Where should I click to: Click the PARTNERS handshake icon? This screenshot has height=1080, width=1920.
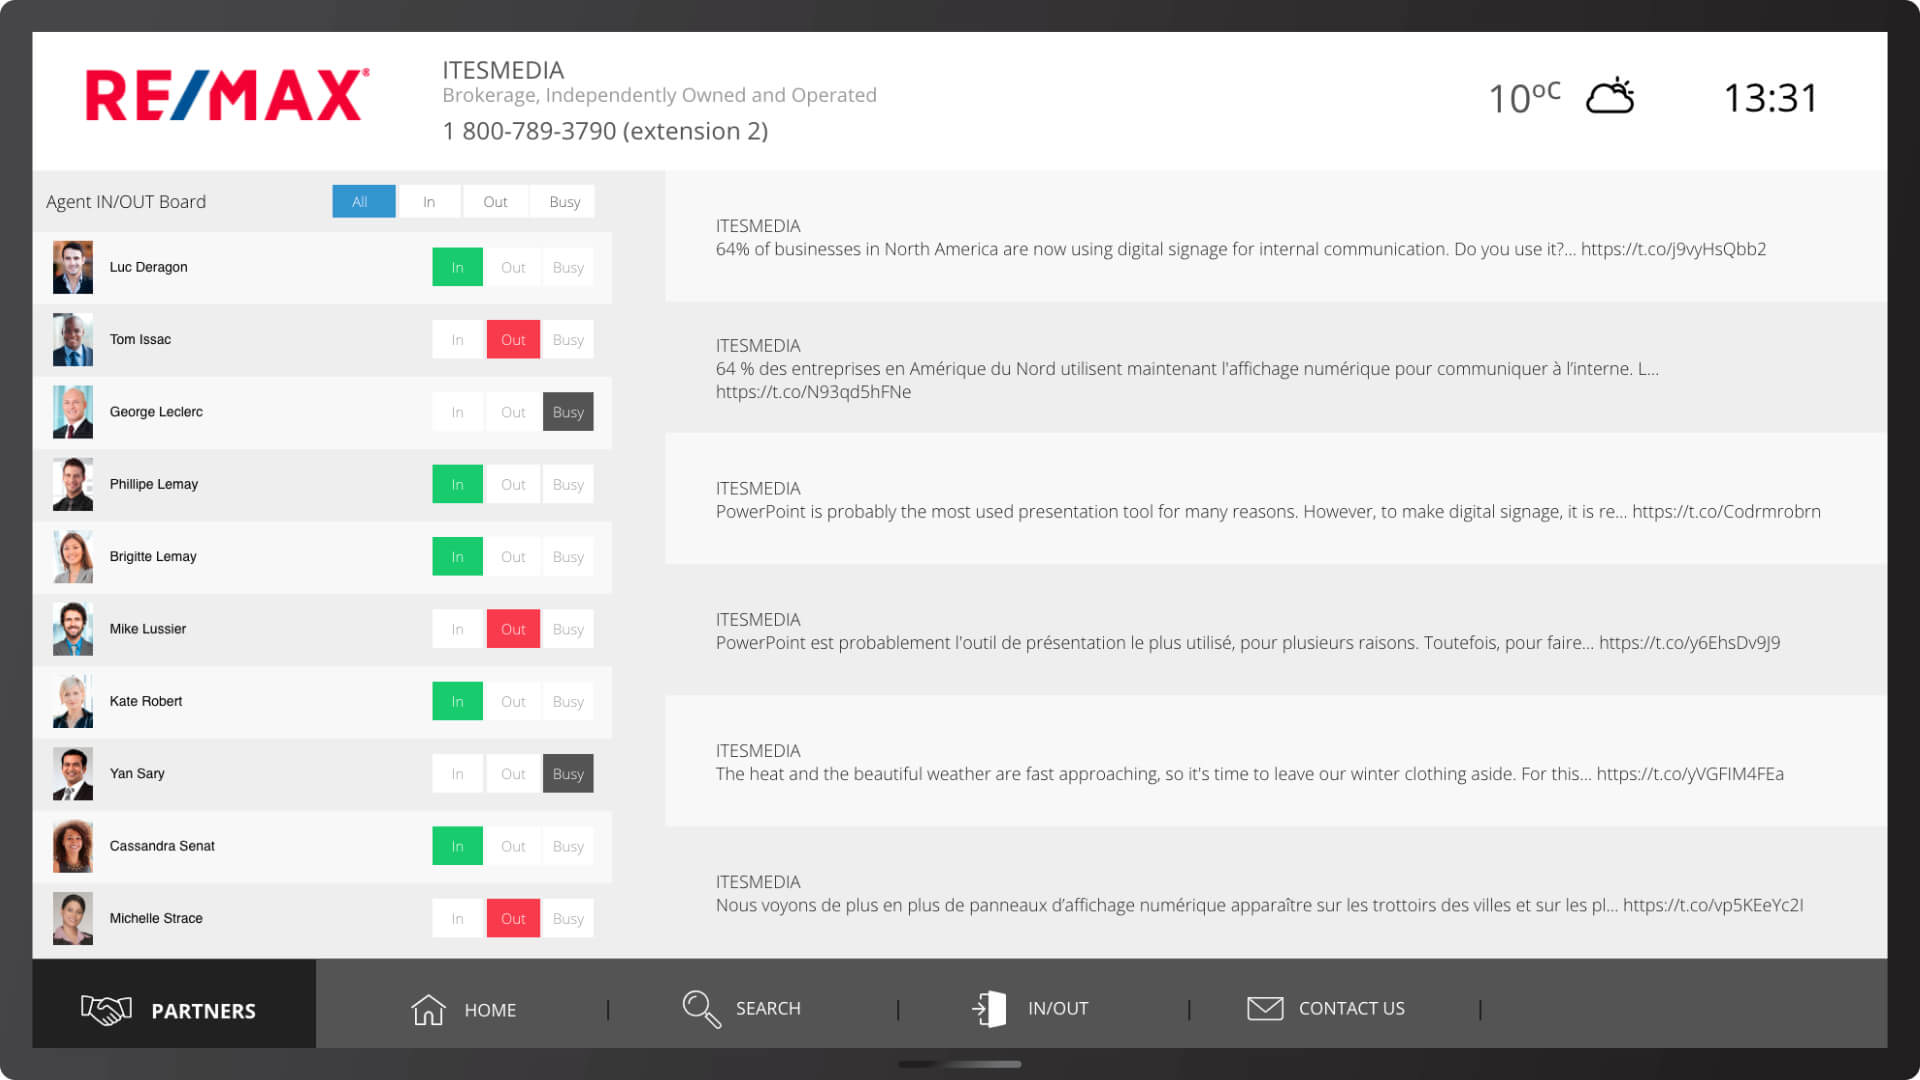point(104,1009)
